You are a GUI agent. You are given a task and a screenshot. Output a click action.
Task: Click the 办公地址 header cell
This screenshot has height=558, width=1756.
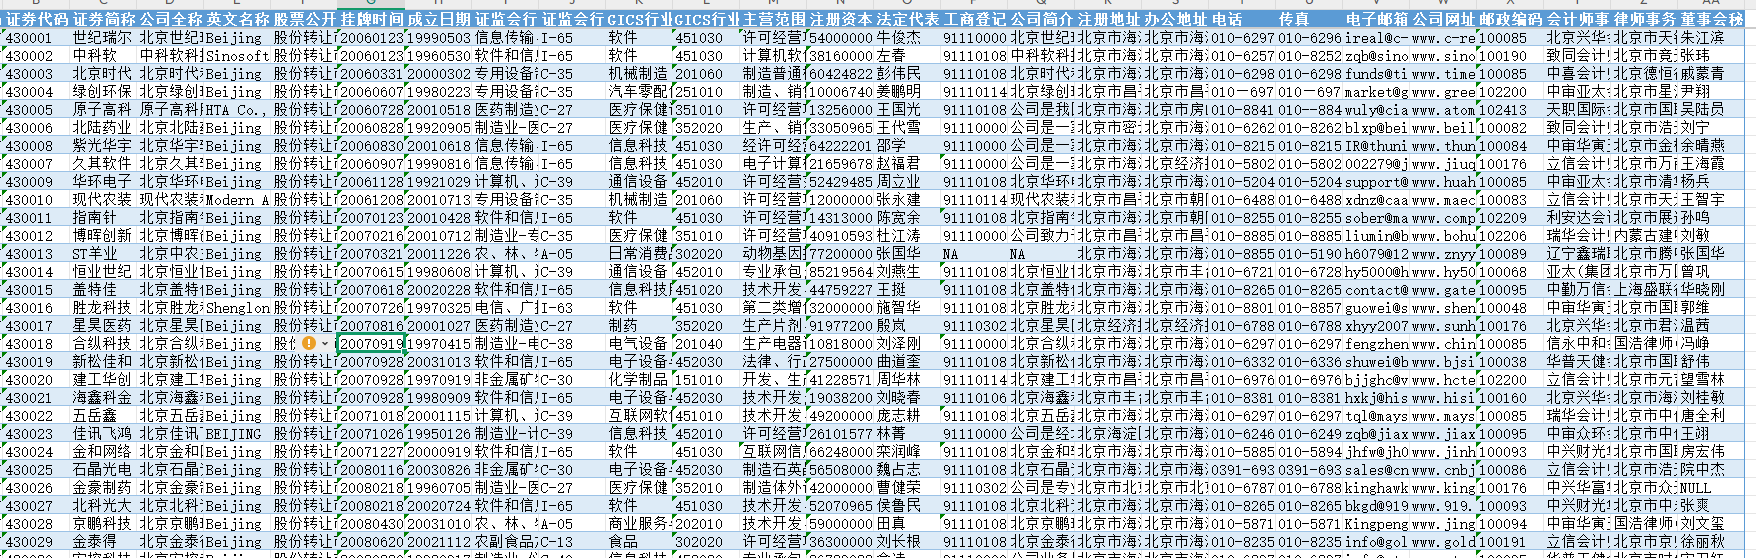click(x=1176, y=19)
